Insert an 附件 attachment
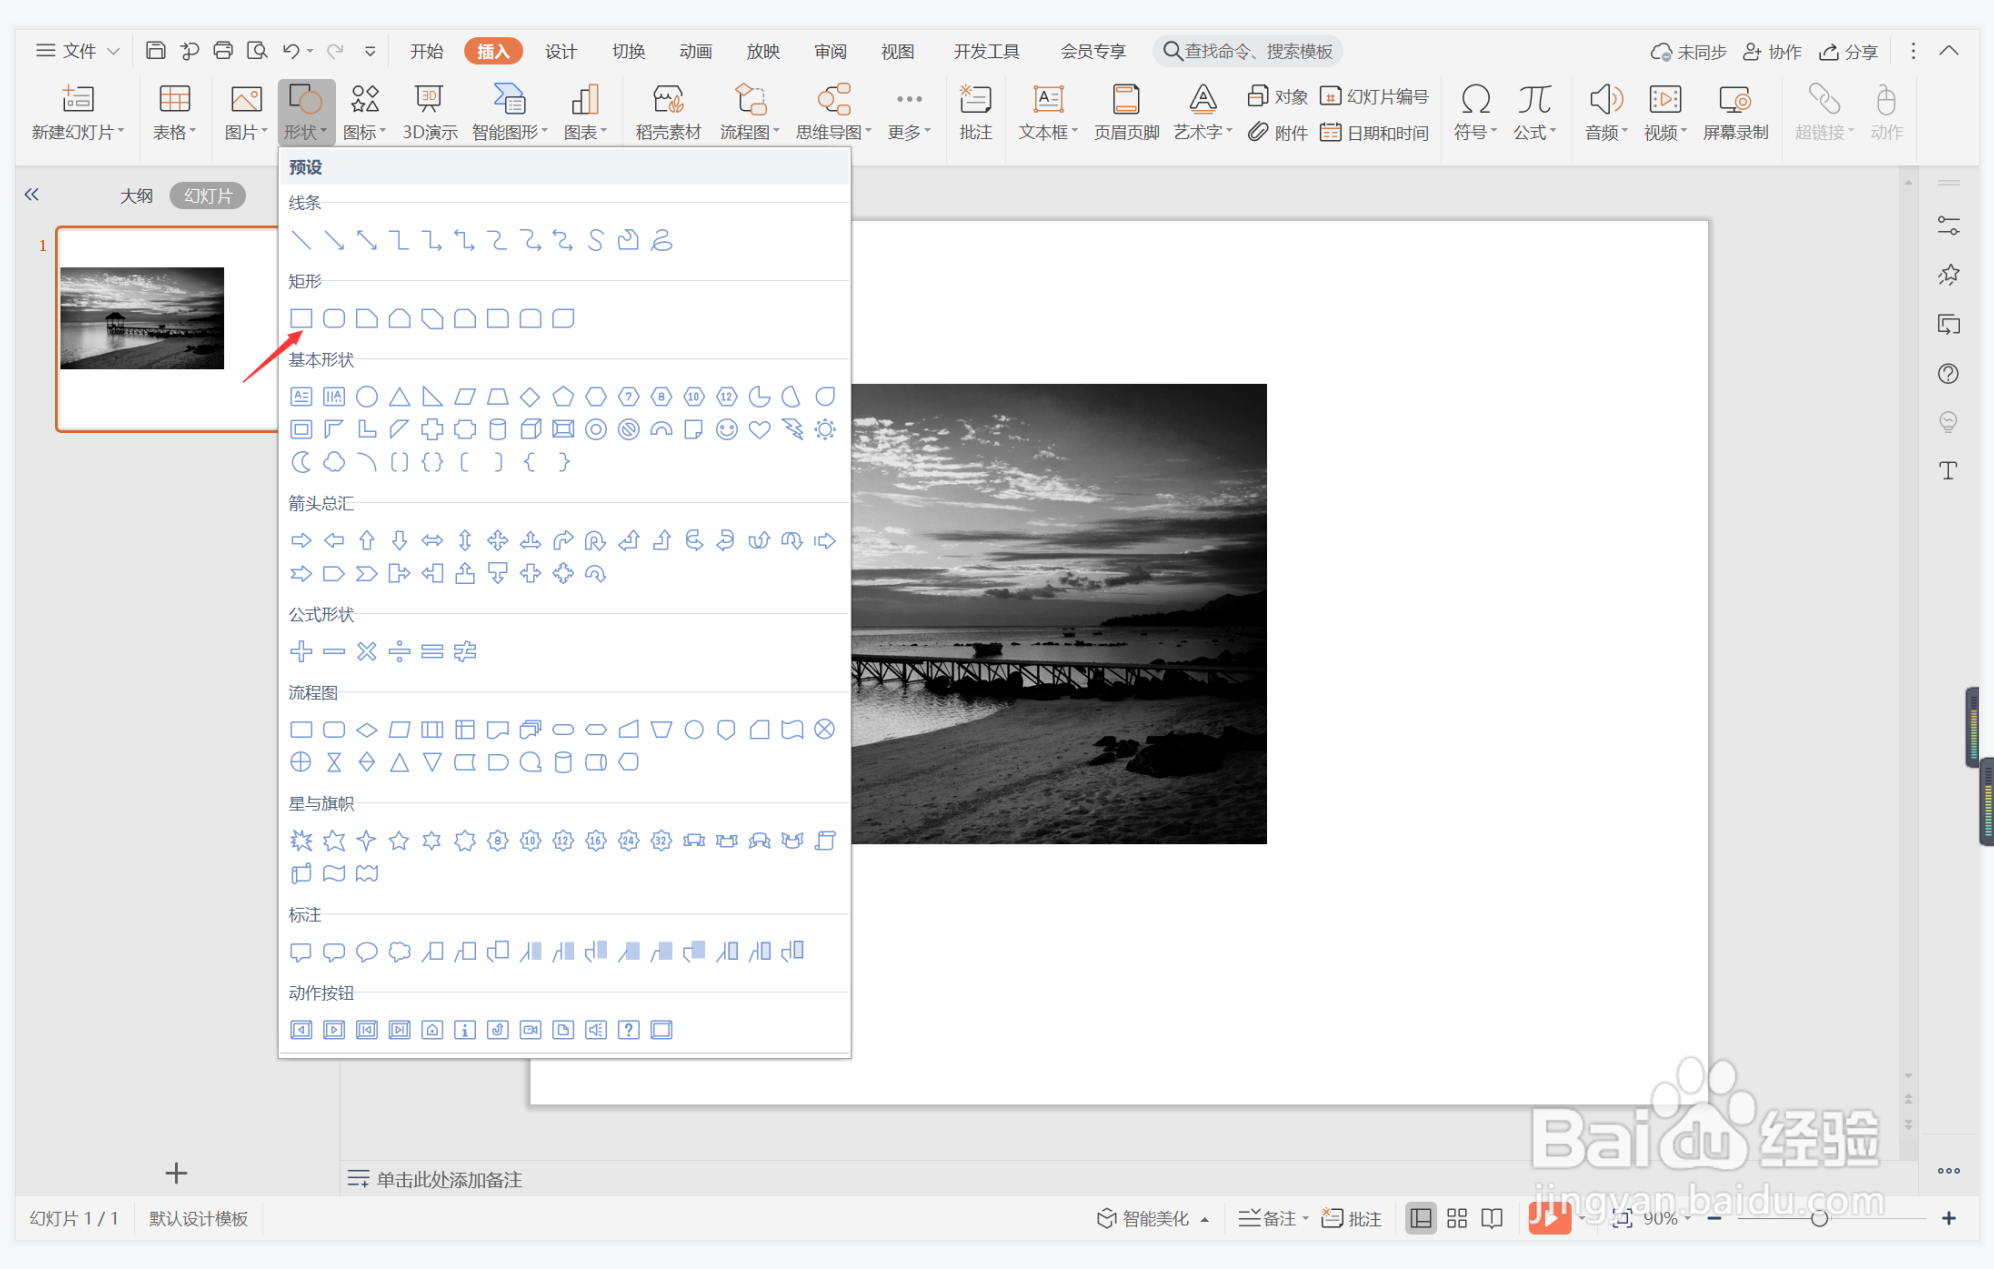The image size is (1994, 1269). [x=1278, y=132]
